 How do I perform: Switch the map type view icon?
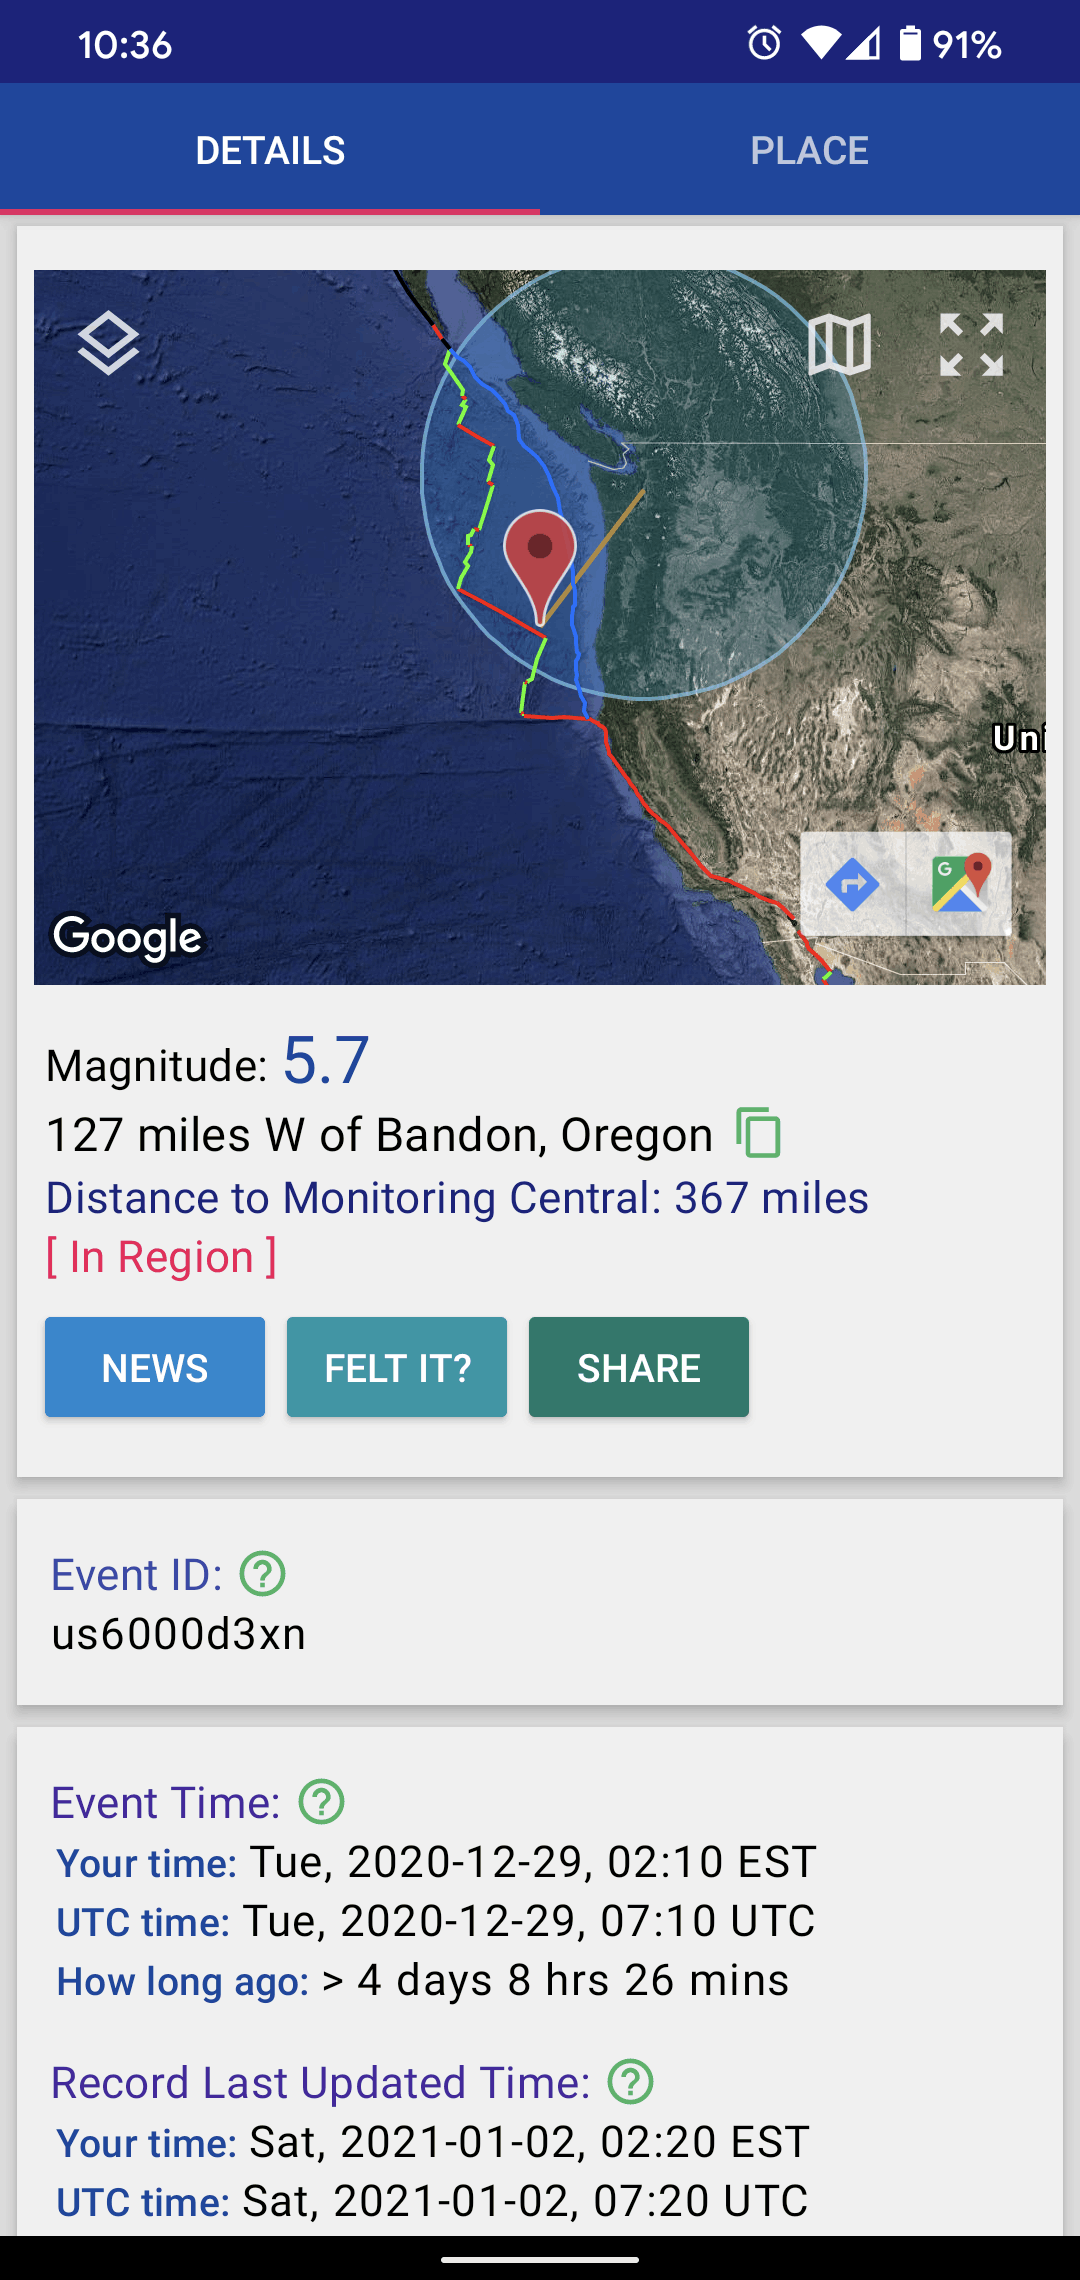(x=839, y=345)
